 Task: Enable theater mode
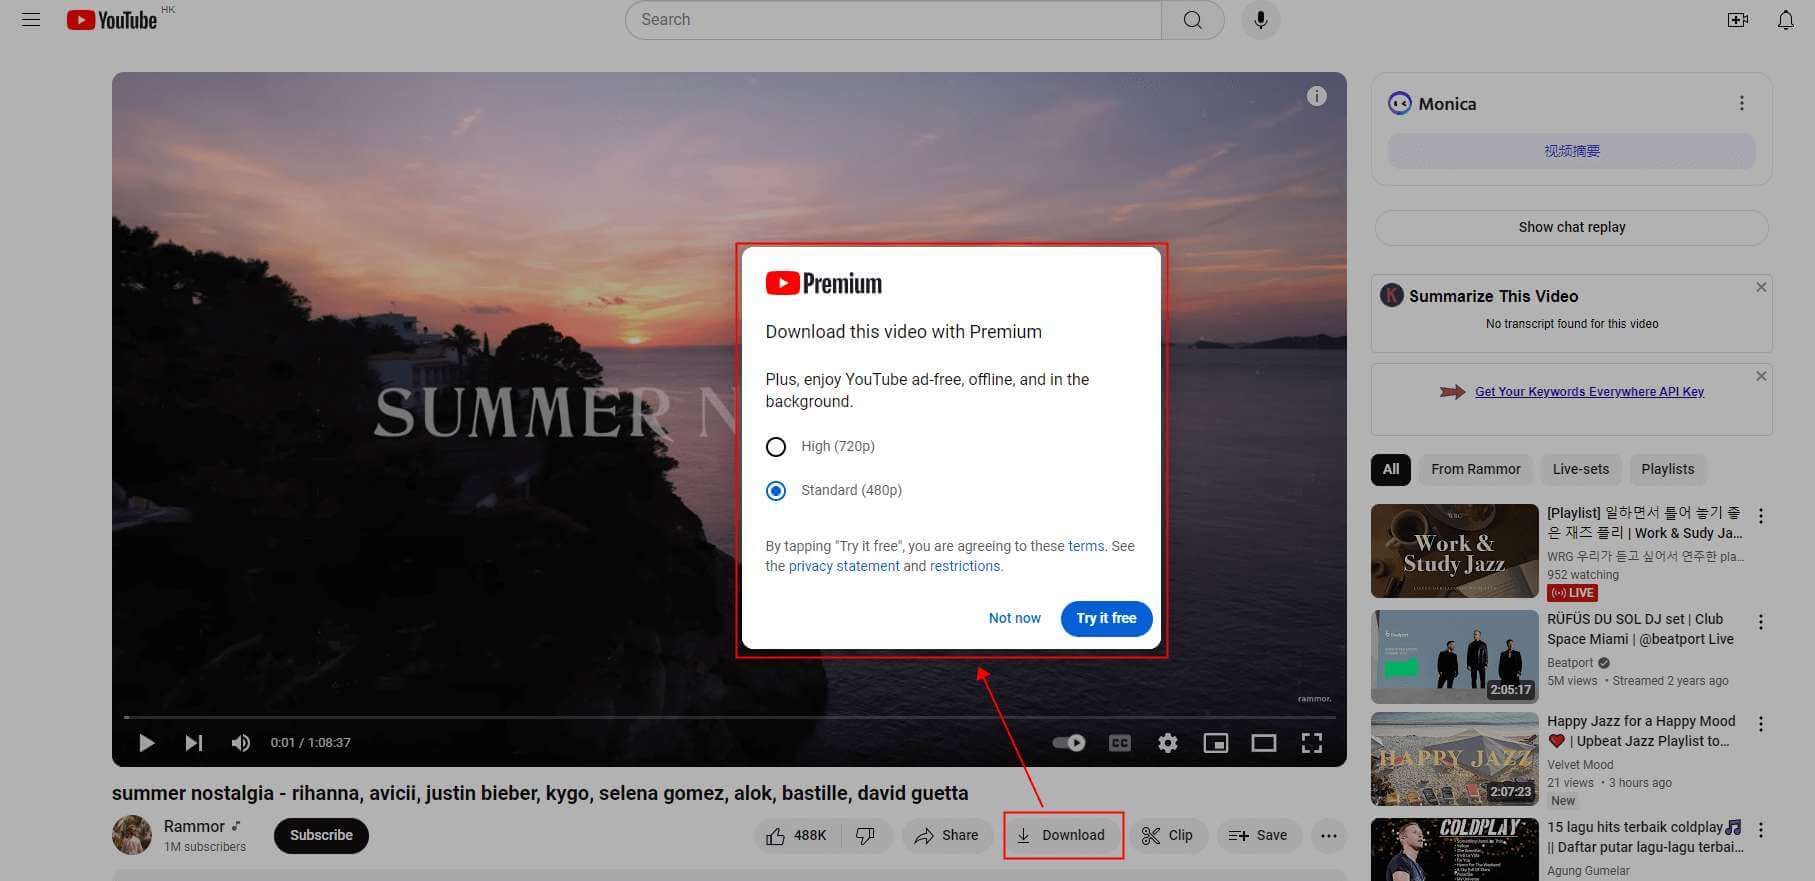click(x=1263, y=743)
